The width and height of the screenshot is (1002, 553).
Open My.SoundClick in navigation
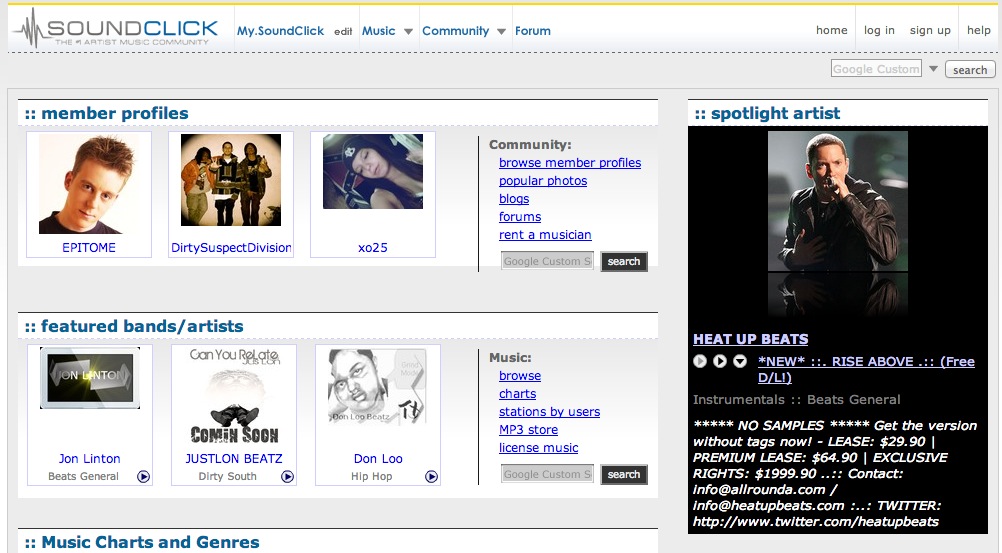coord(281,31)
